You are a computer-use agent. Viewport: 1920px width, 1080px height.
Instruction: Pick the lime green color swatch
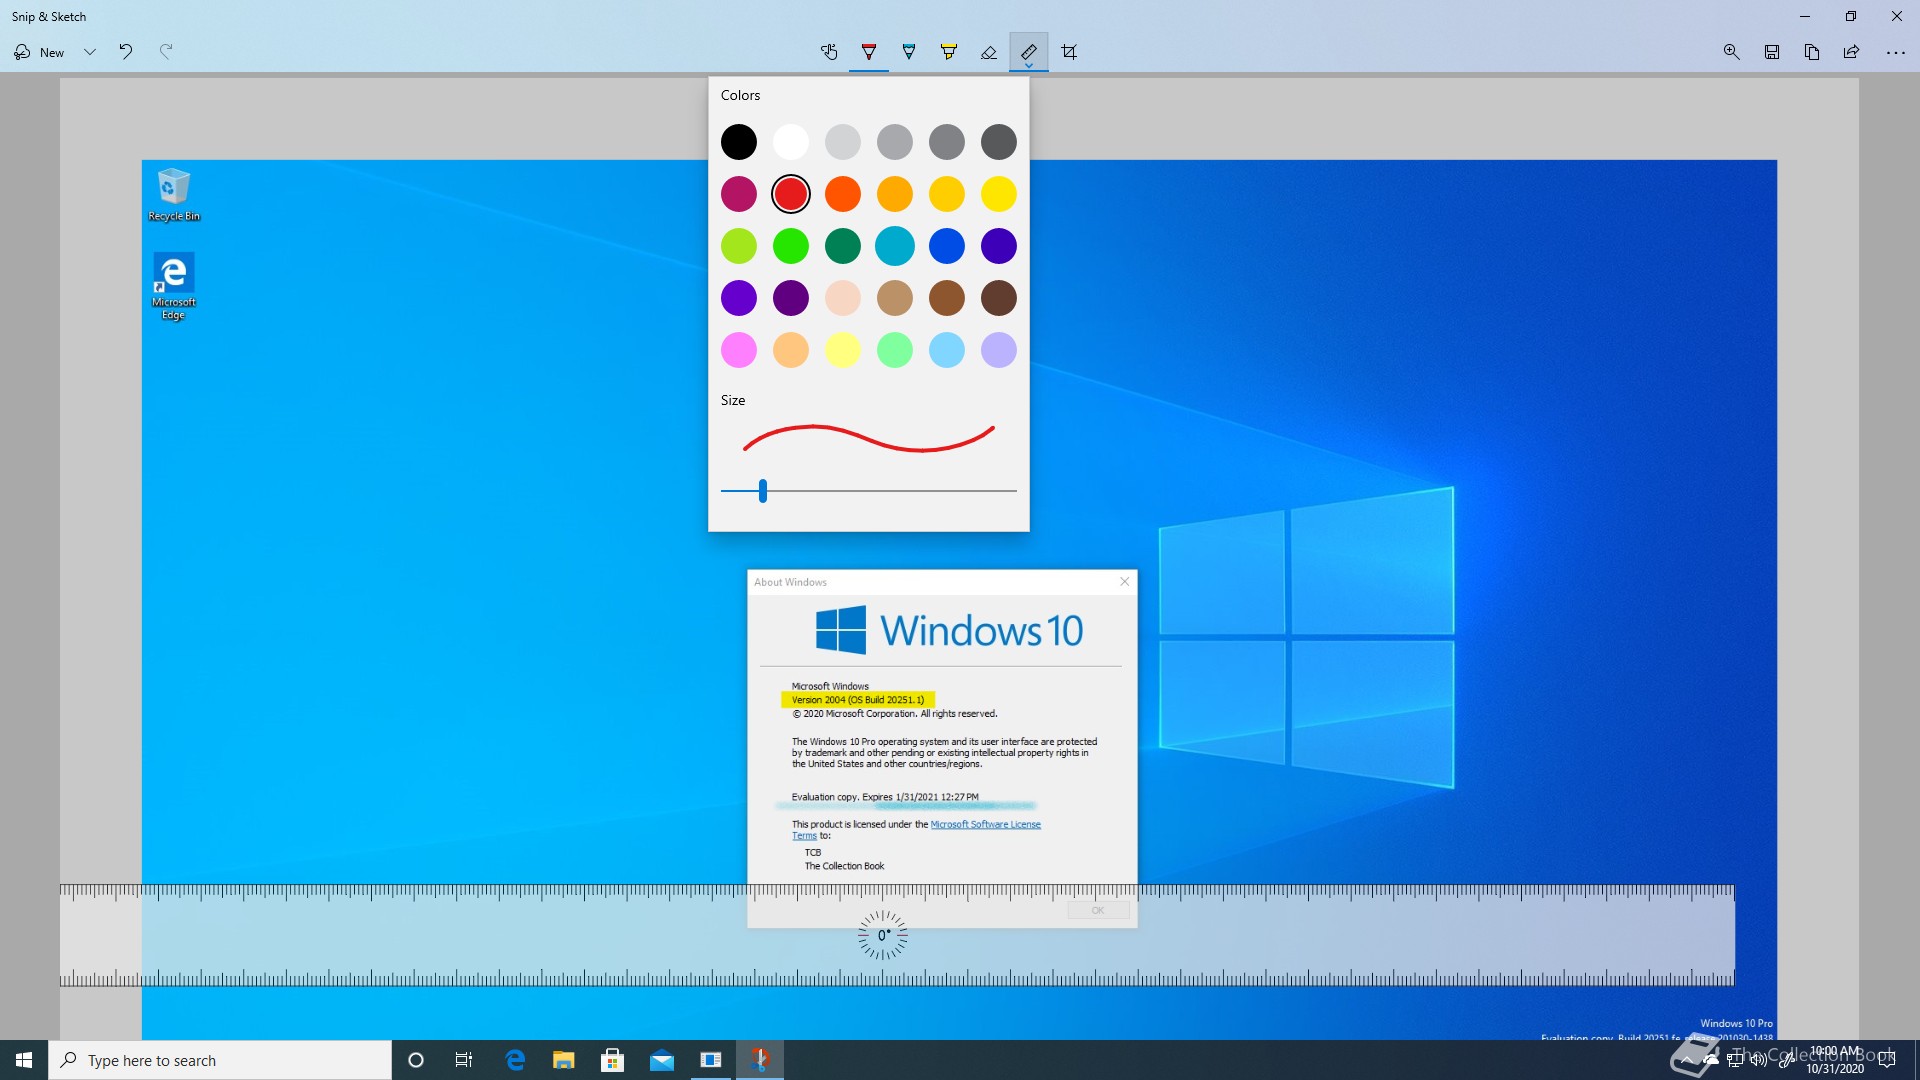click(x=739, y=246)
